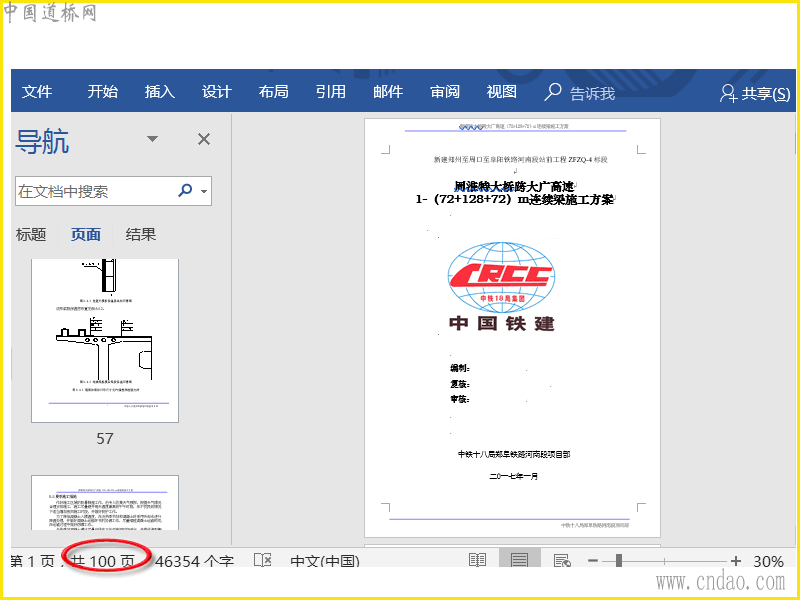
Task: Click the 共享 share button
Action: click(x=755, y=93)
